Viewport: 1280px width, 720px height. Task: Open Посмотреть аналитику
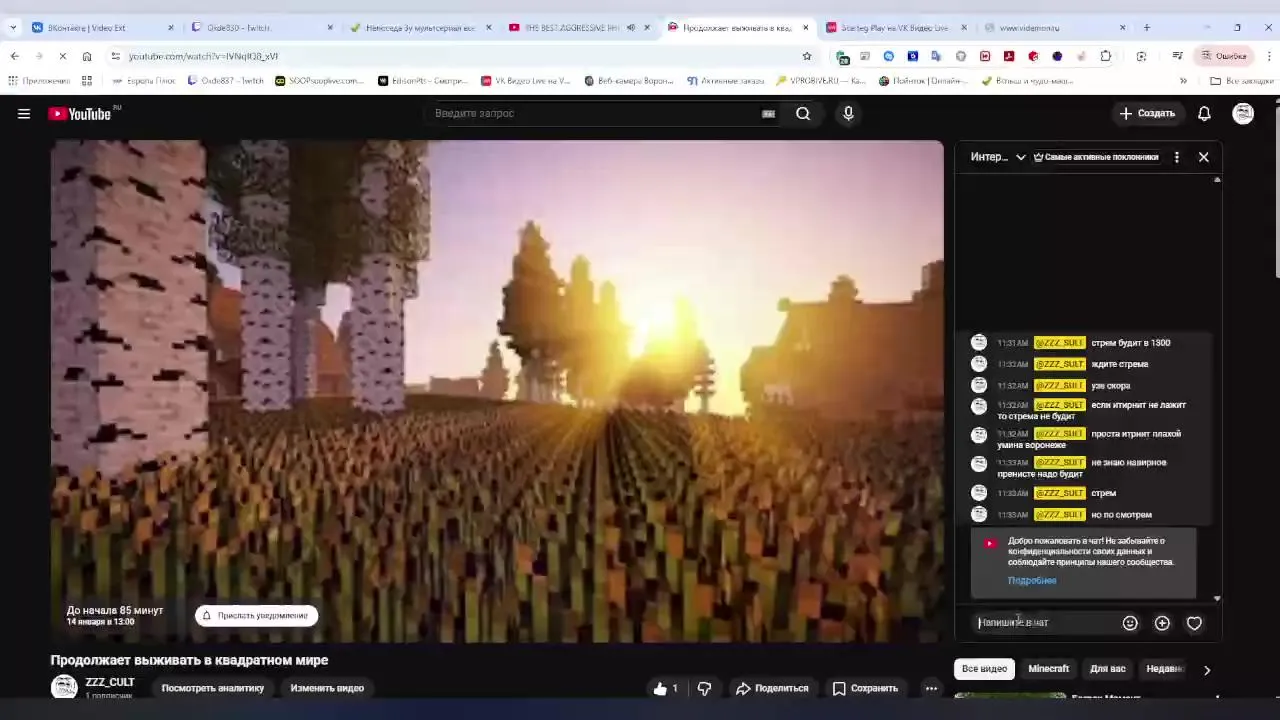(213, 688)
